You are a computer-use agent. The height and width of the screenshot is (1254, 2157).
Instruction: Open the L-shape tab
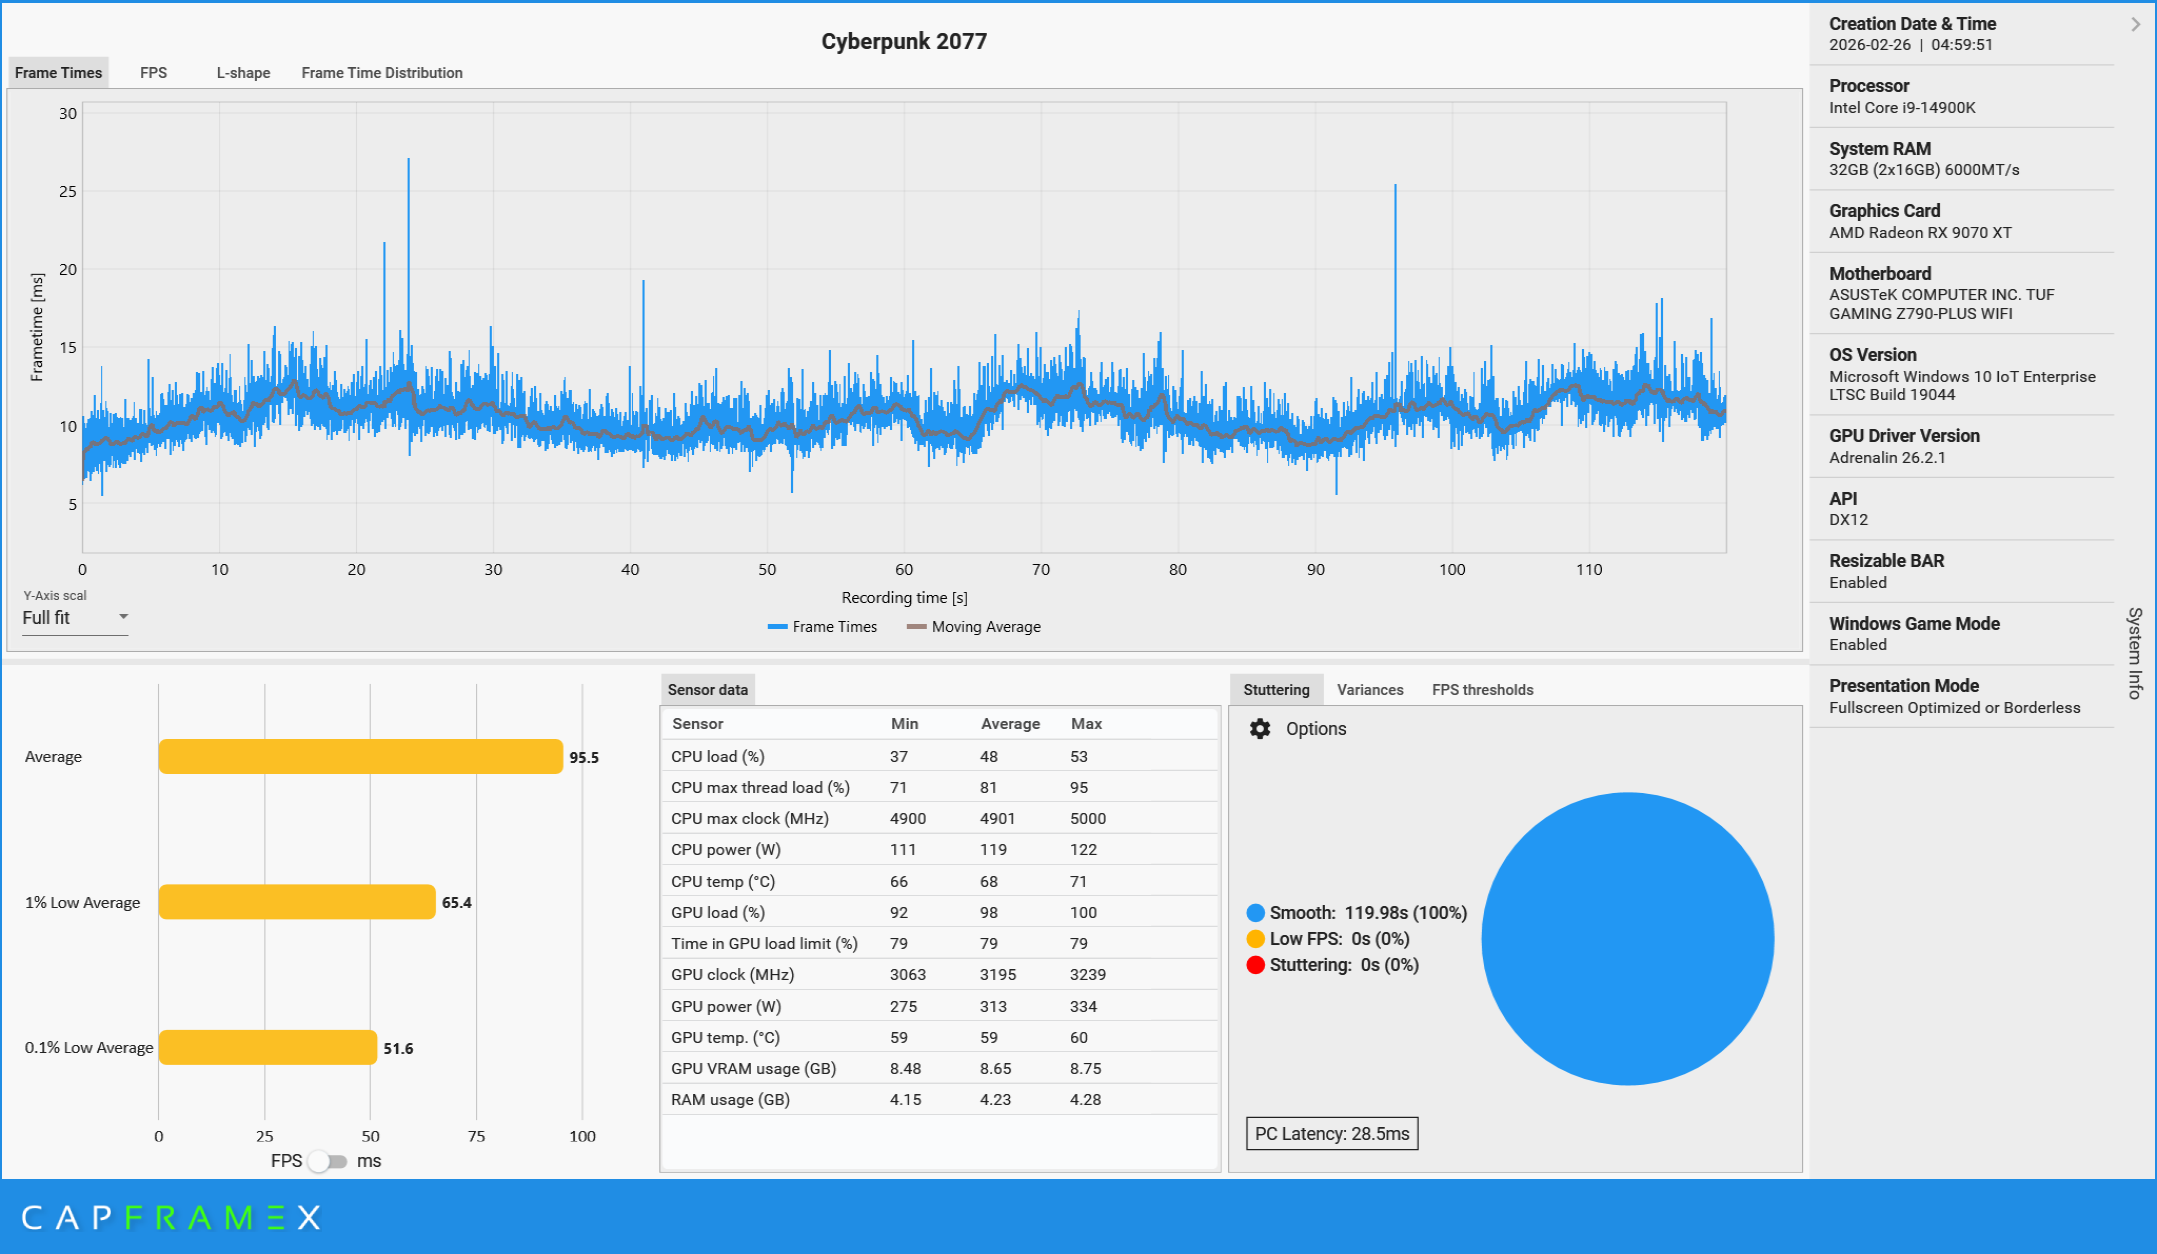coord(243,73)
